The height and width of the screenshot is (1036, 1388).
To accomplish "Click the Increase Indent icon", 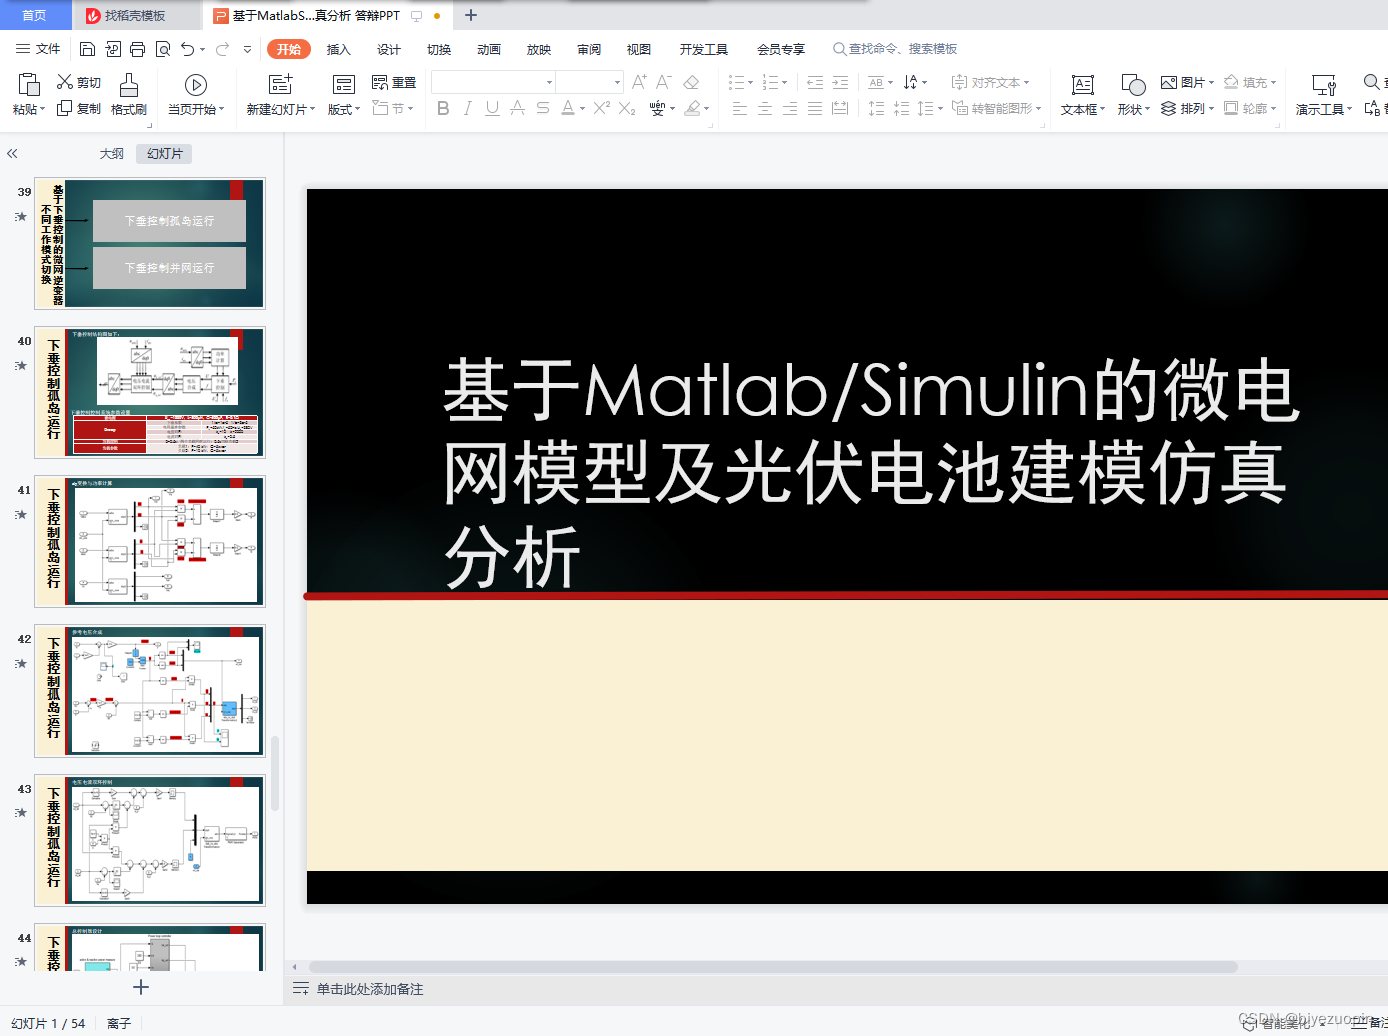I will click(840, 82).
